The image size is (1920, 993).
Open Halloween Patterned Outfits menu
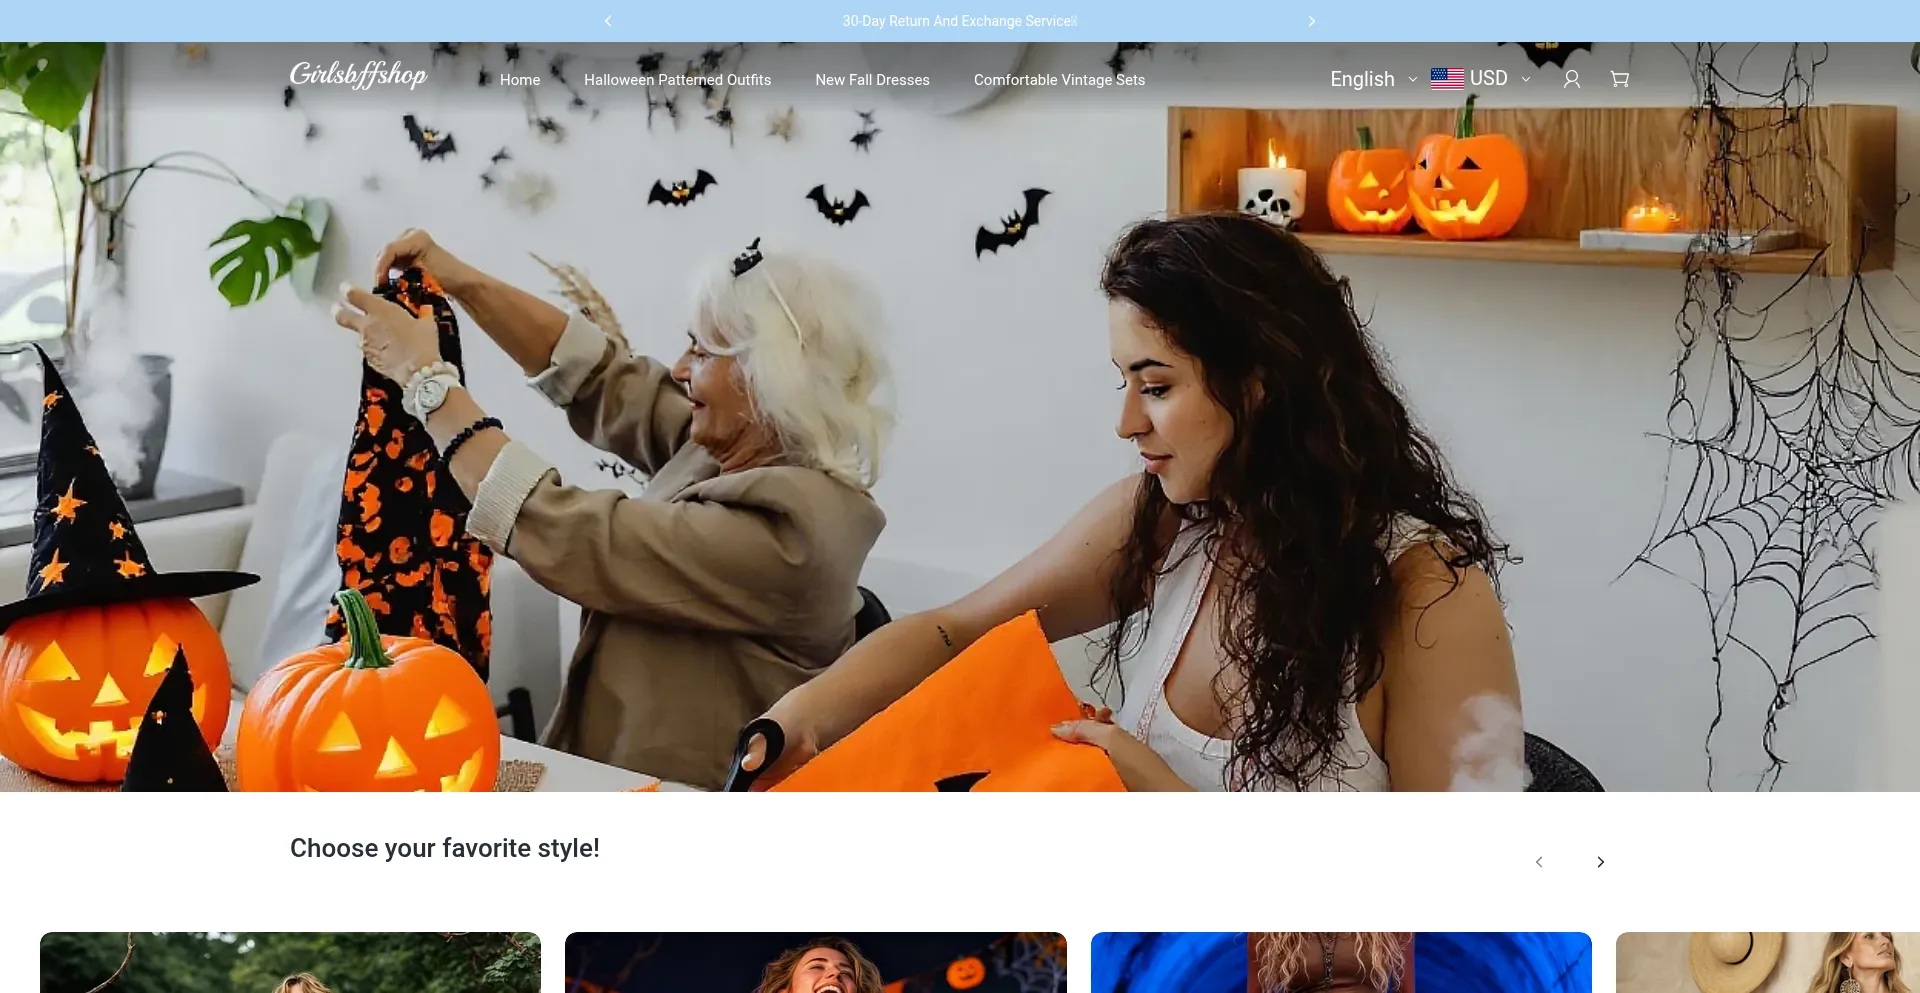click(x=677, y=80)
